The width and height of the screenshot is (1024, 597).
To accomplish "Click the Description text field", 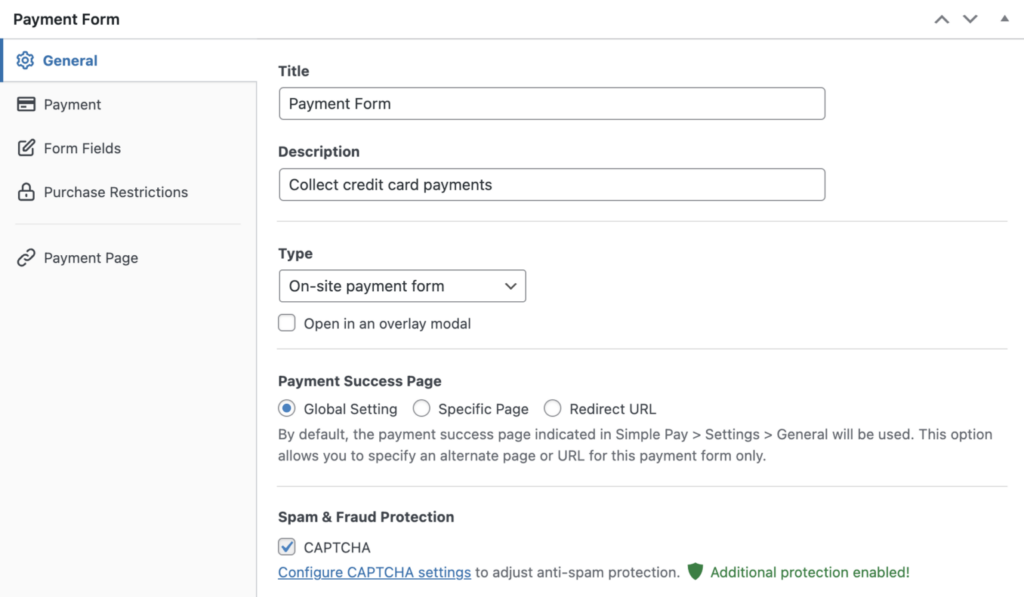I will [x=551, y=185].
